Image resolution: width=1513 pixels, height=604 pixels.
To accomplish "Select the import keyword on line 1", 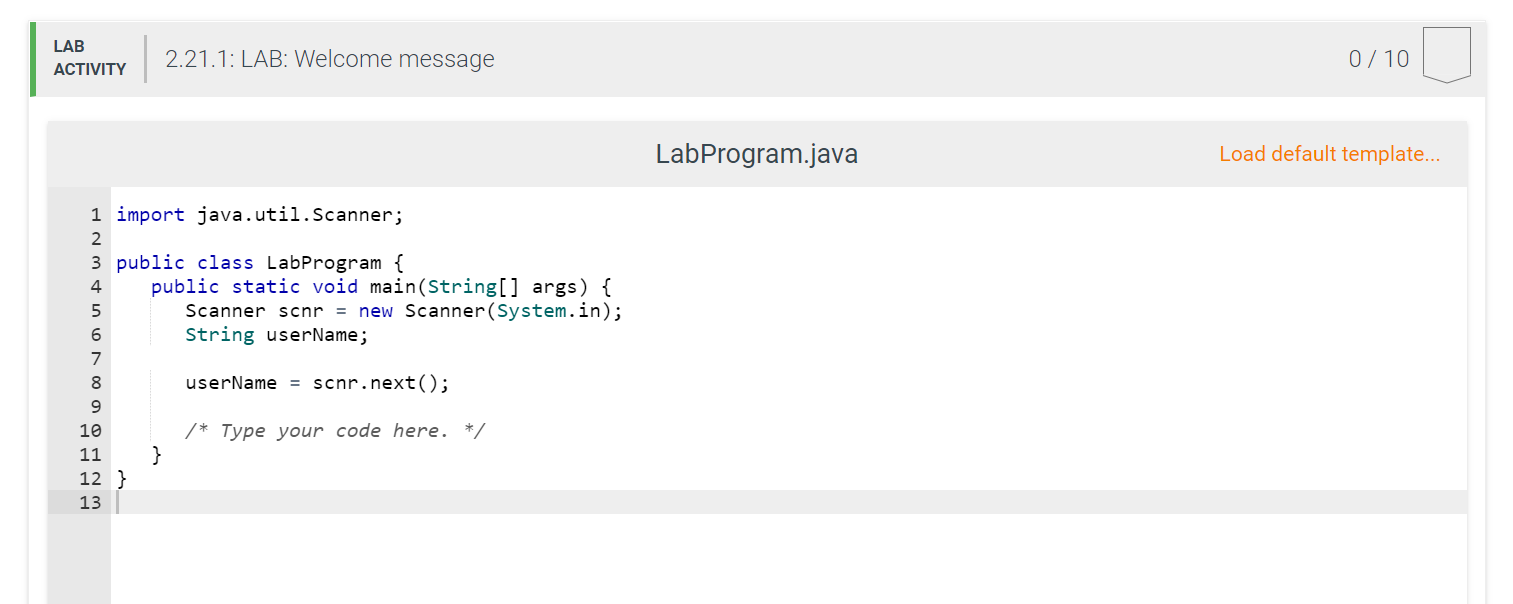I will pyautogui.click(x=150, y=214).
